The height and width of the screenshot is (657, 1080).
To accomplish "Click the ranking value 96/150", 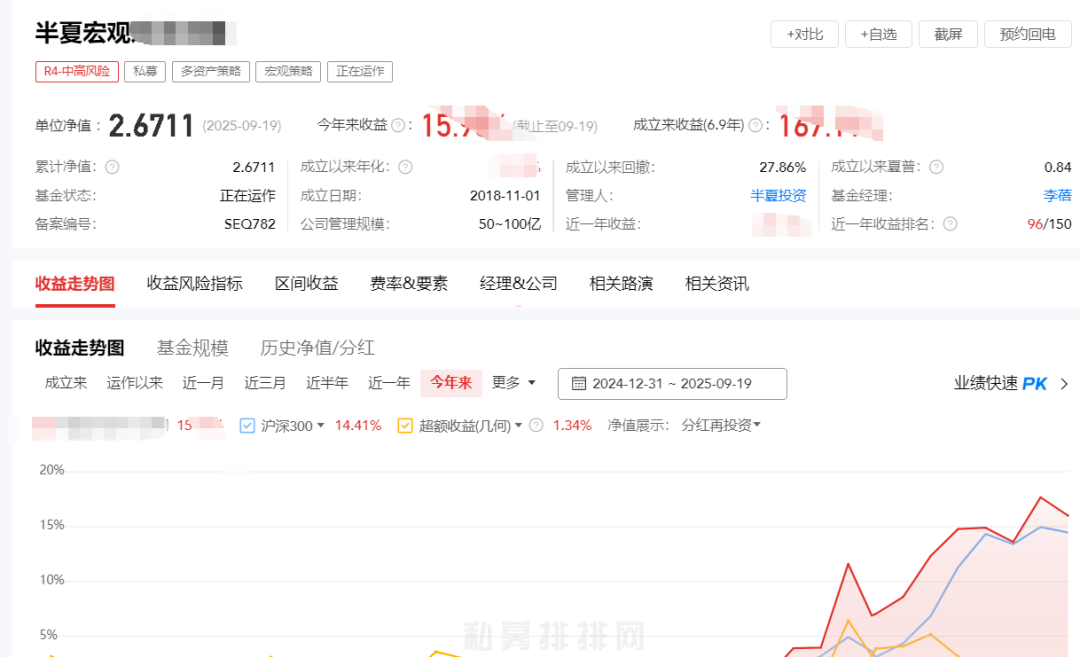I will [1049, 224].
